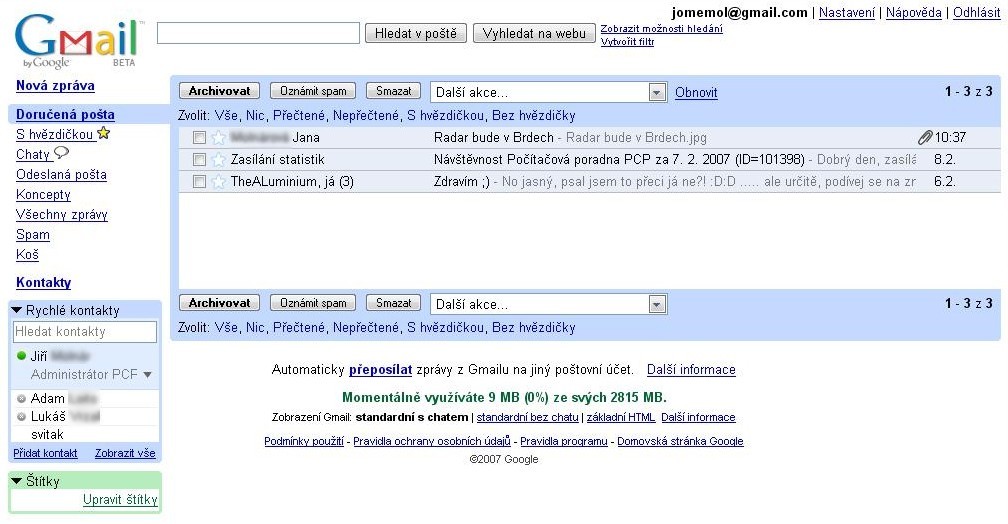Image resolution: width=1008 pixels, height=524 pixels.
Task: Click the chat bubble icon beside Chaty
Action: [x=61, y=154]
